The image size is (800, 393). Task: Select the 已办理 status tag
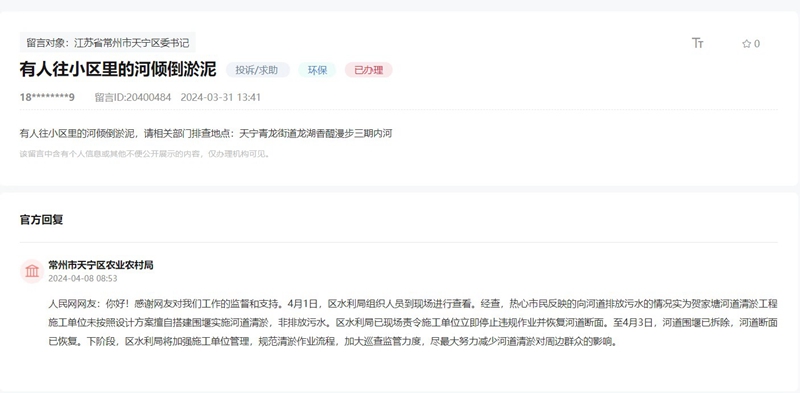click(369, 70)
